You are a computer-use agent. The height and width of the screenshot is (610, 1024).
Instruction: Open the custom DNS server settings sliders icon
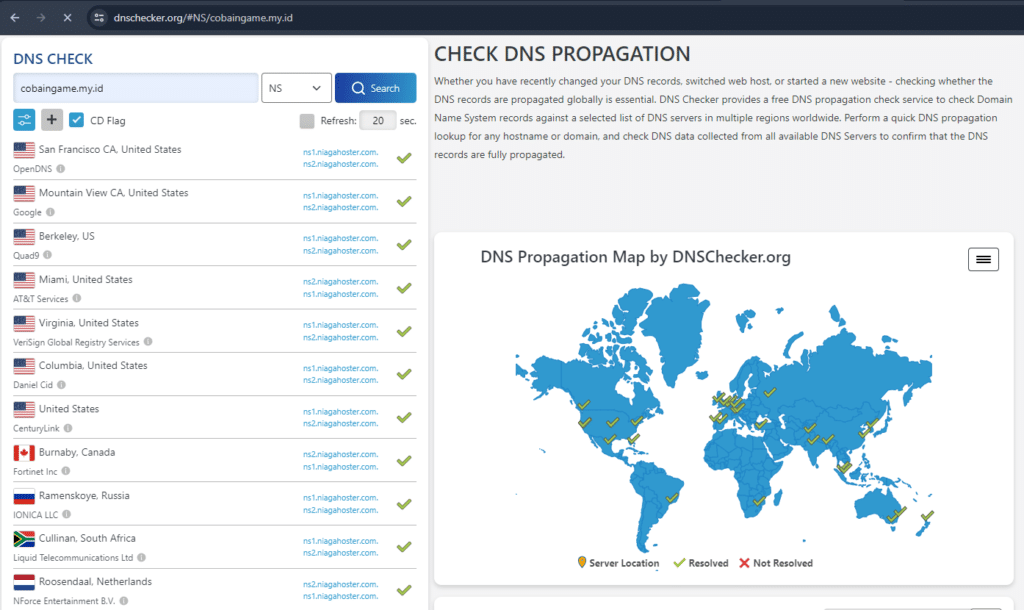[x=24, y=120]
